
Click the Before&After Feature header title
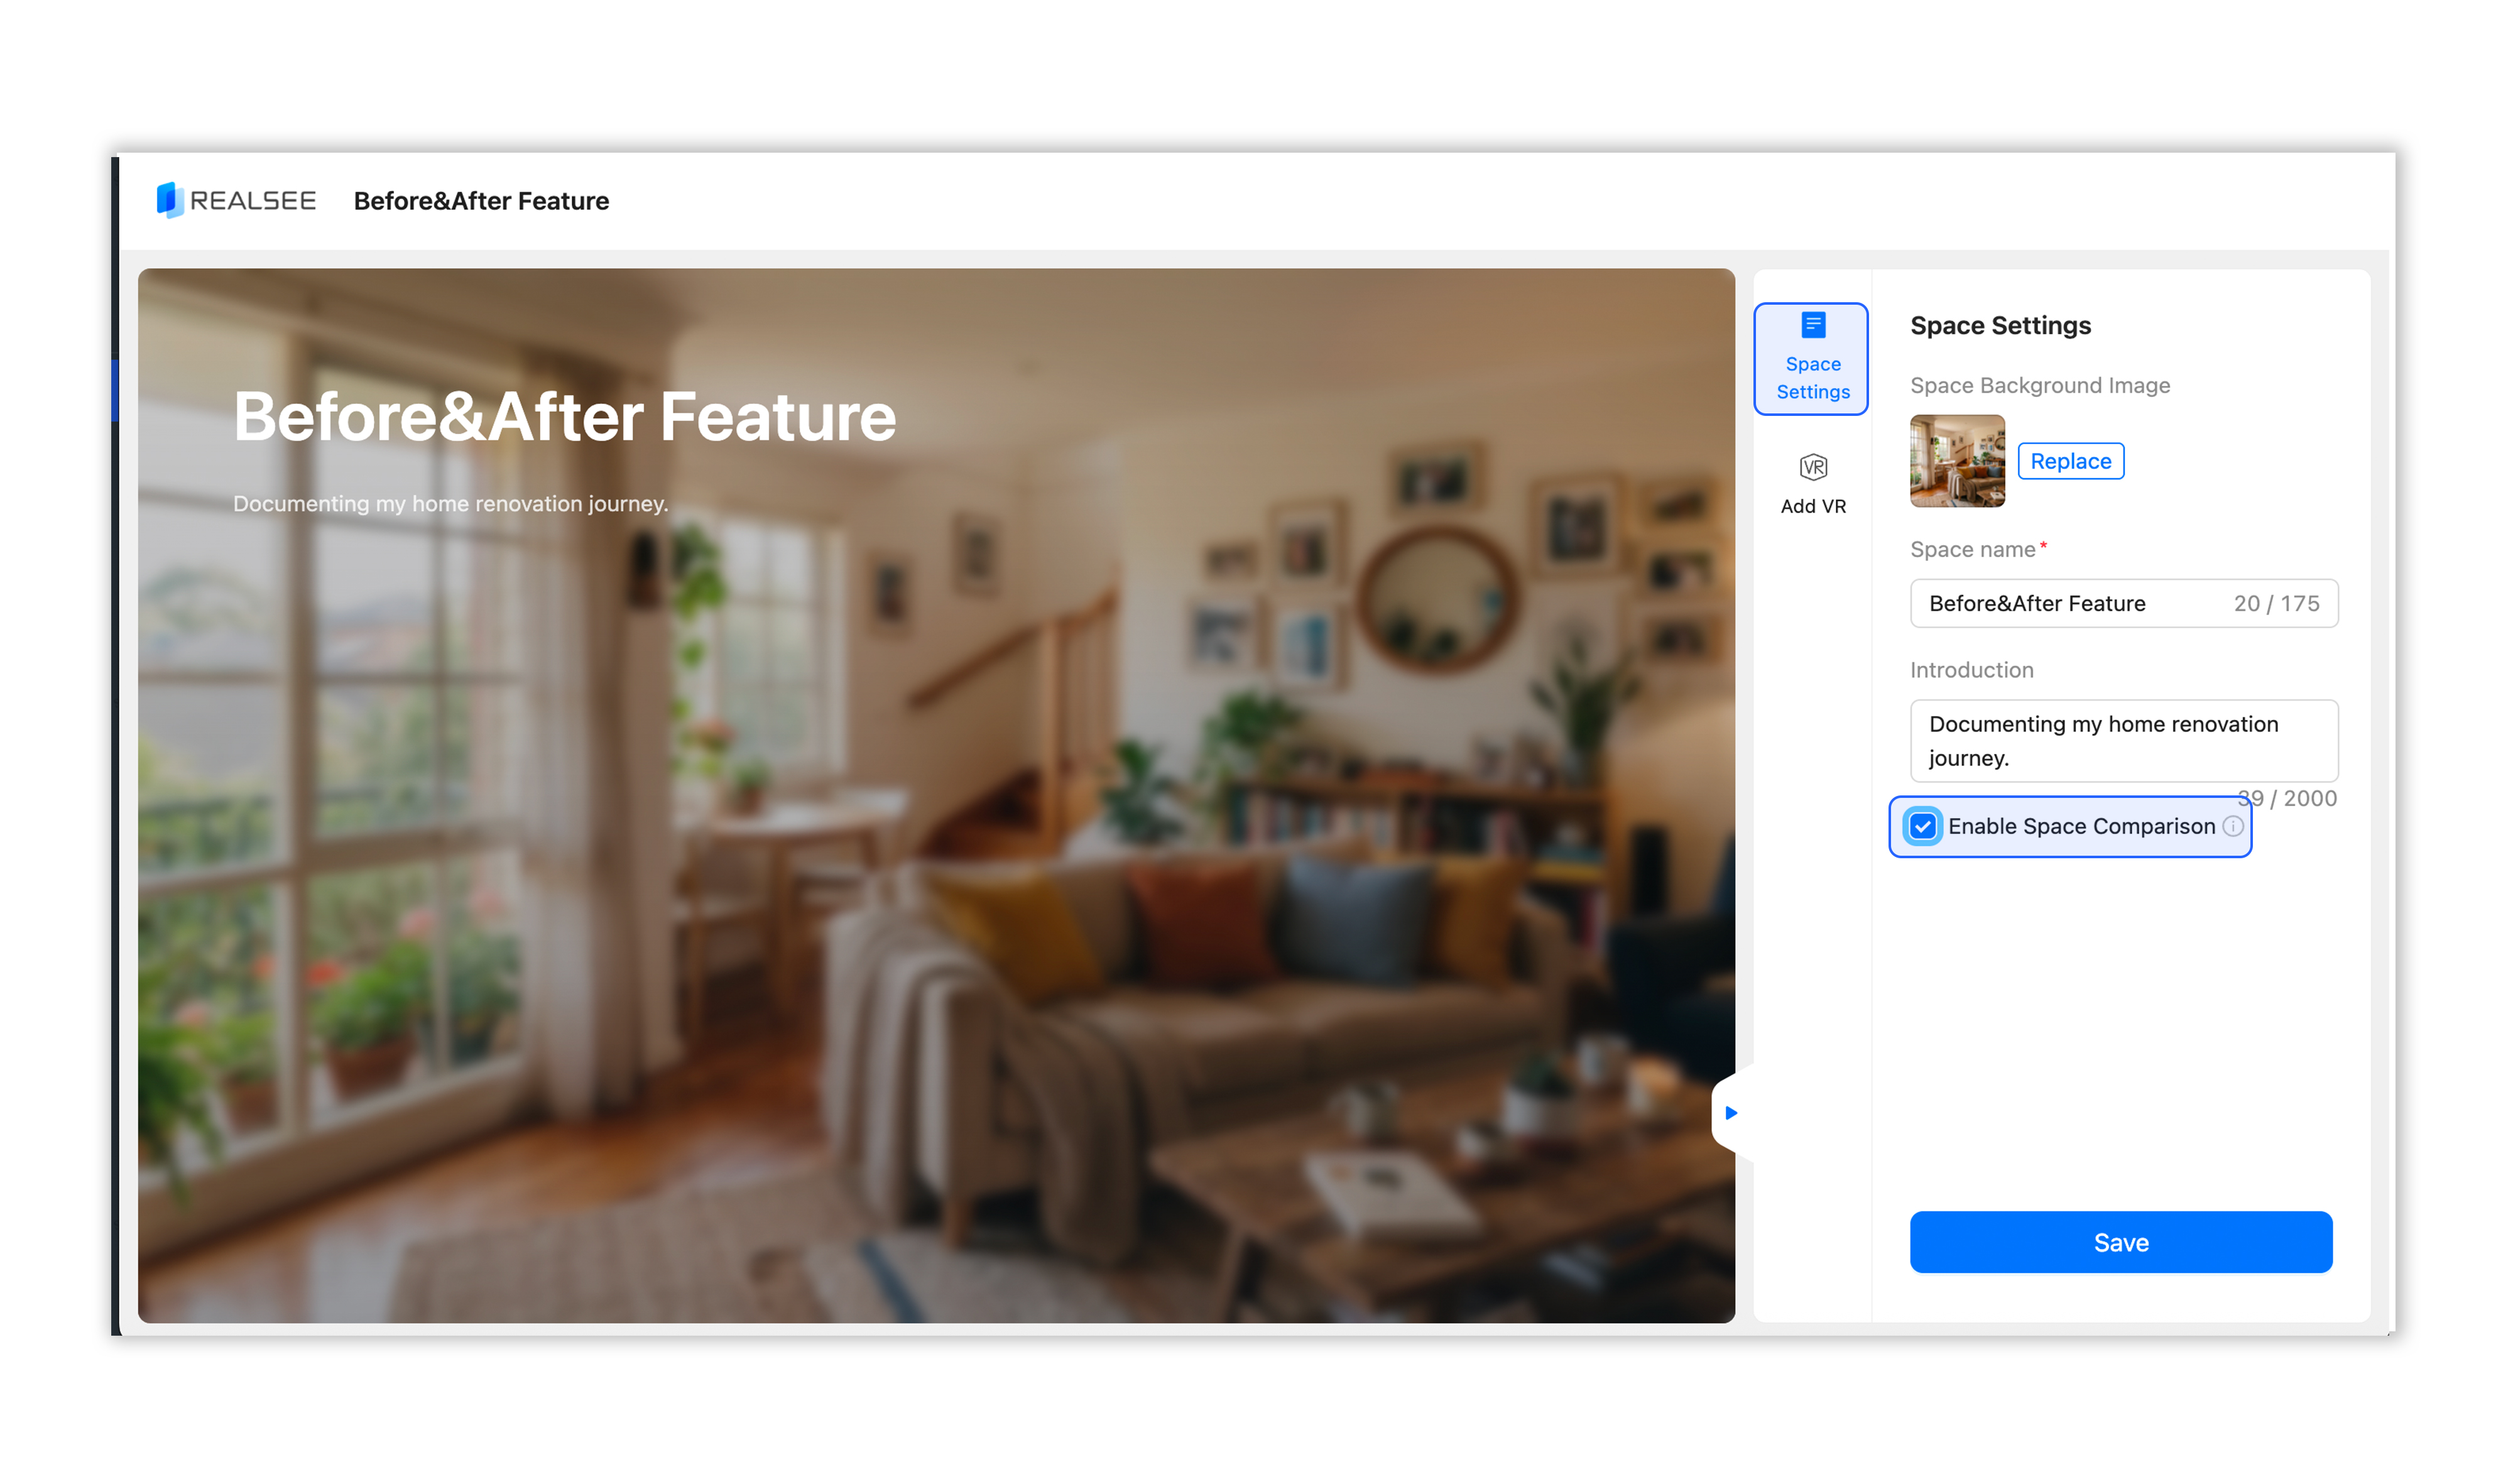[481, 201]
